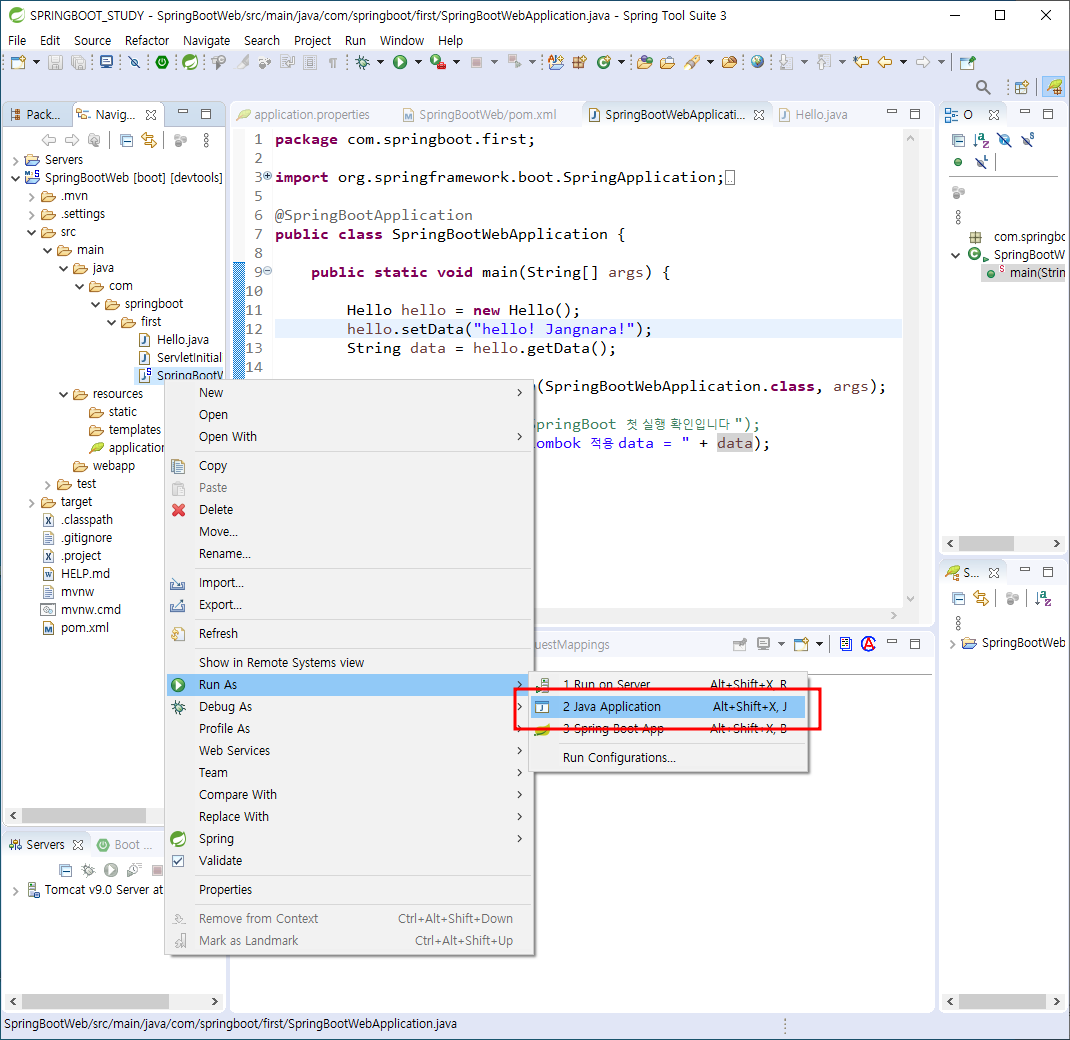Viewport: 1070px width, 1040px height.
Task: Click Export... in the context menu
Action: pos(350,605)
